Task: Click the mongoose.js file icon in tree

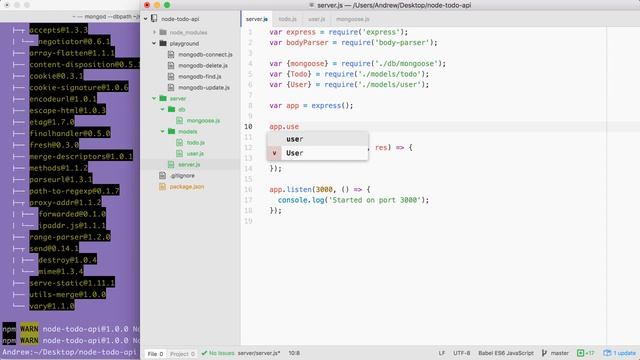Action: pos(179,120)
